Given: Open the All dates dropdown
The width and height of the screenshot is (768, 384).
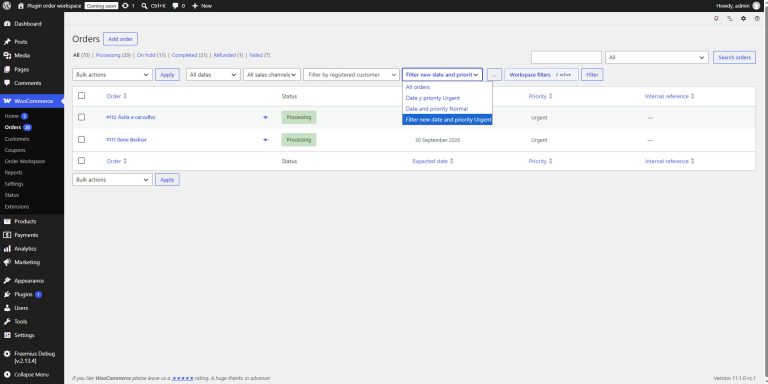Looking at the screenshot, I should [x=213, y=74].
